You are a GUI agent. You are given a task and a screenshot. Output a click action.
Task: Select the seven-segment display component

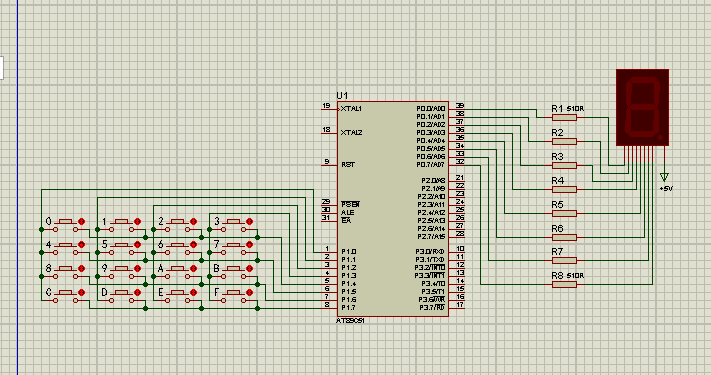coord(643,107)
